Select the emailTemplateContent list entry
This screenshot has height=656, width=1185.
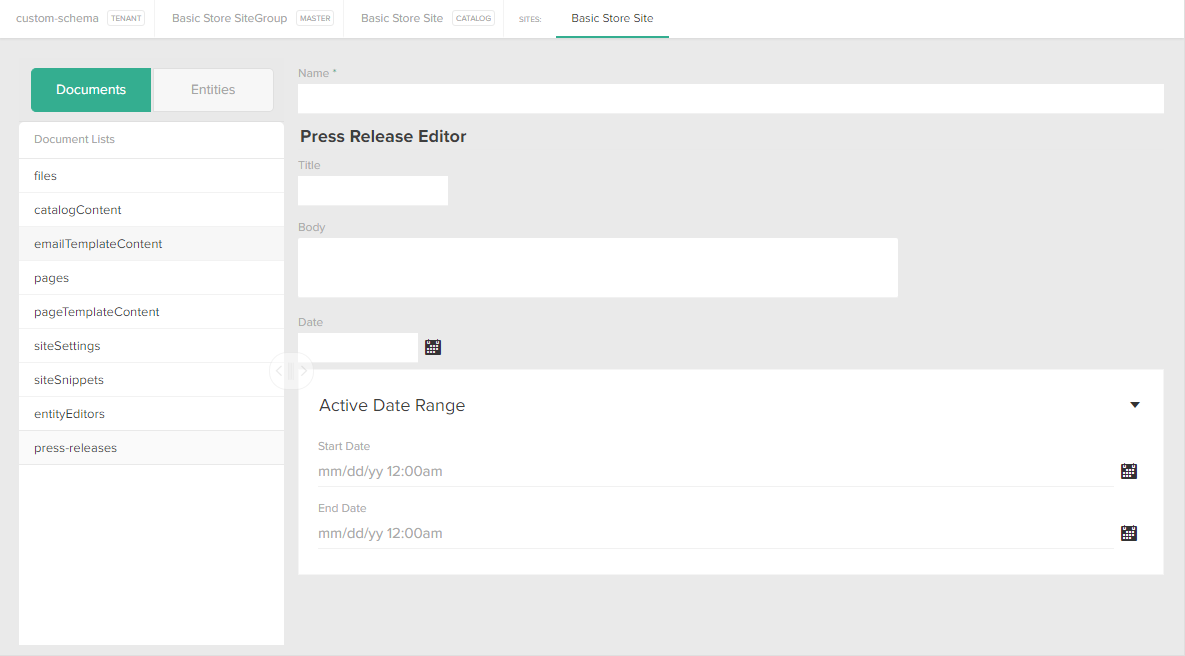pos(97,243)
